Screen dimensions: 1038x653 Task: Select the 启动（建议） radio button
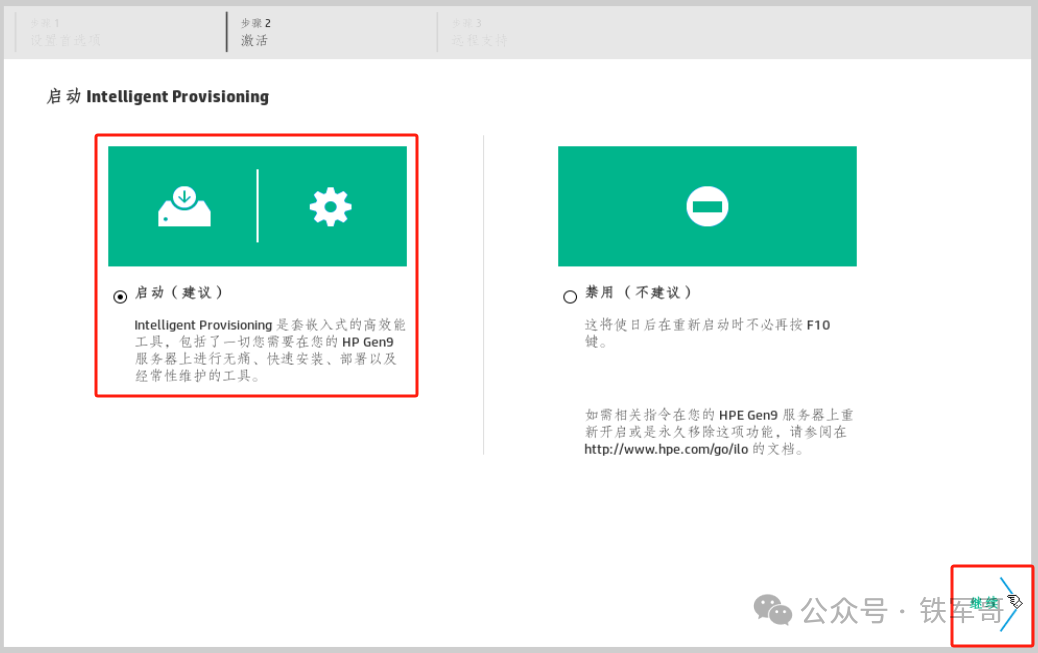[120, 297]
